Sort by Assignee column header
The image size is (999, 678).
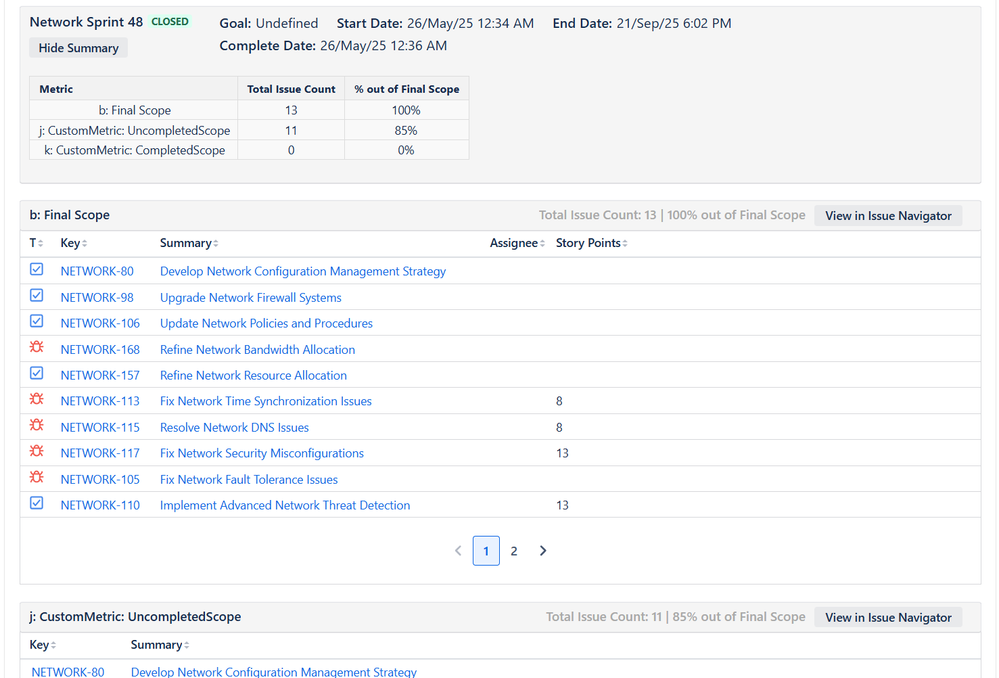point(517,243)
